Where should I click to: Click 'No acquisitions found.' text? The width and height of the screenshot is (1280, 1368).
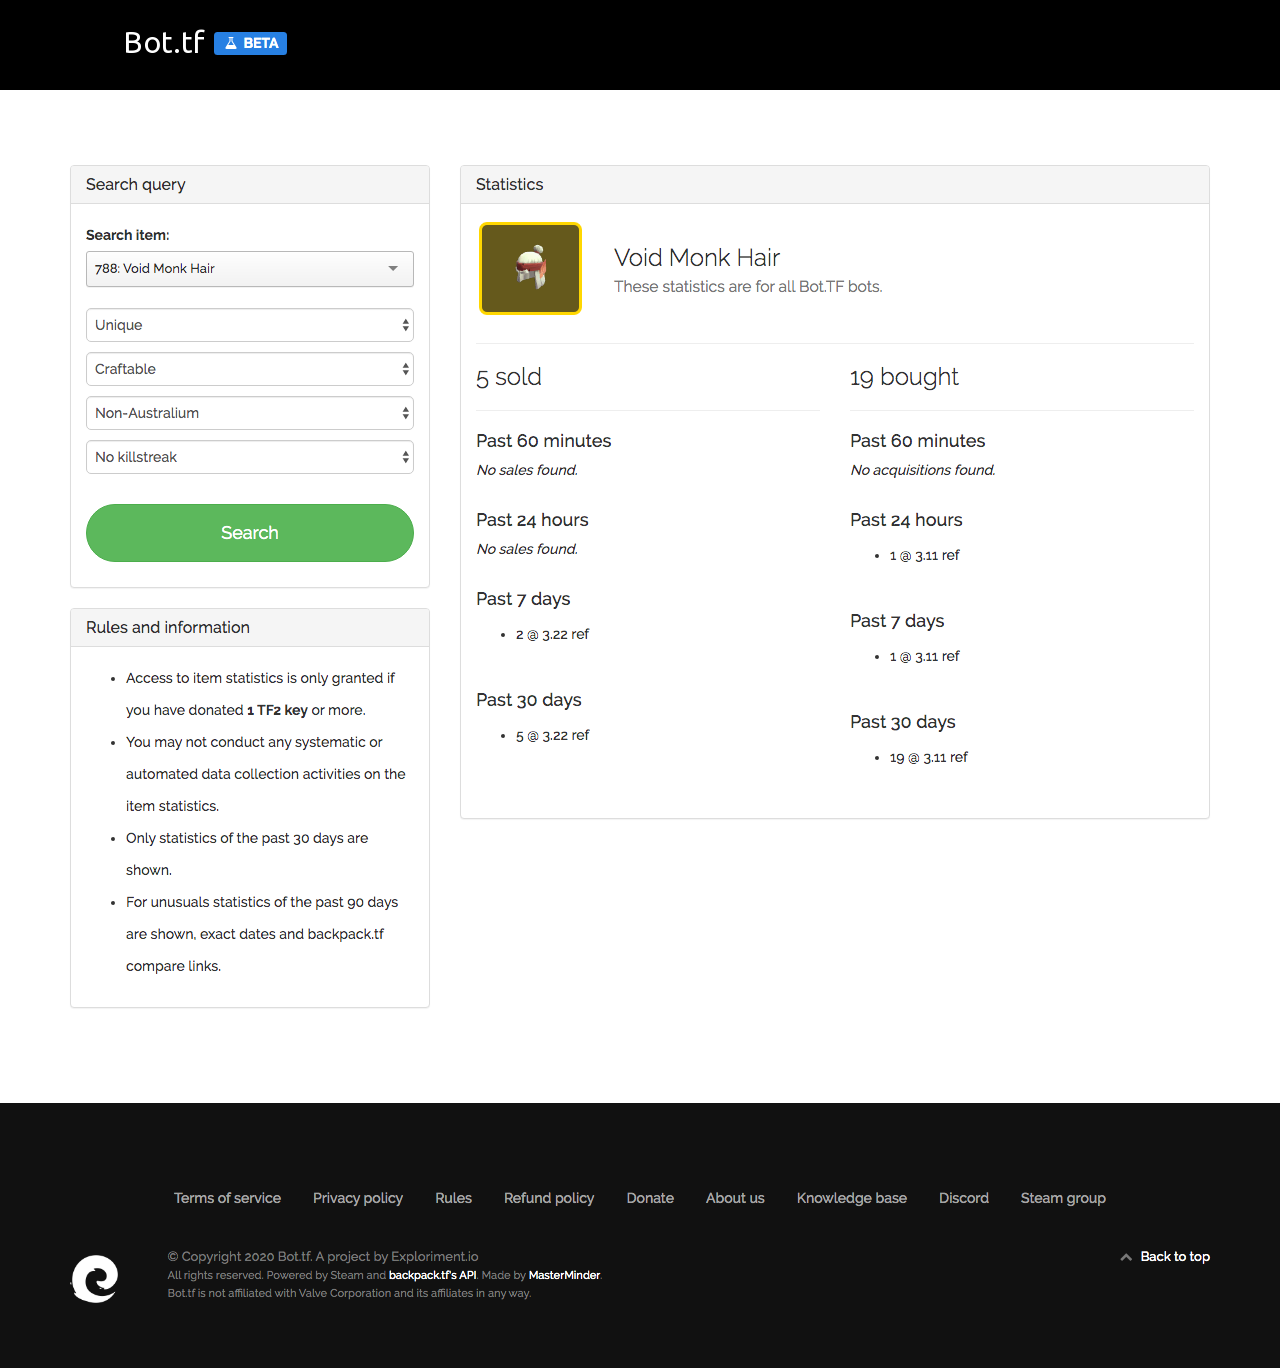tap(923, 470)
